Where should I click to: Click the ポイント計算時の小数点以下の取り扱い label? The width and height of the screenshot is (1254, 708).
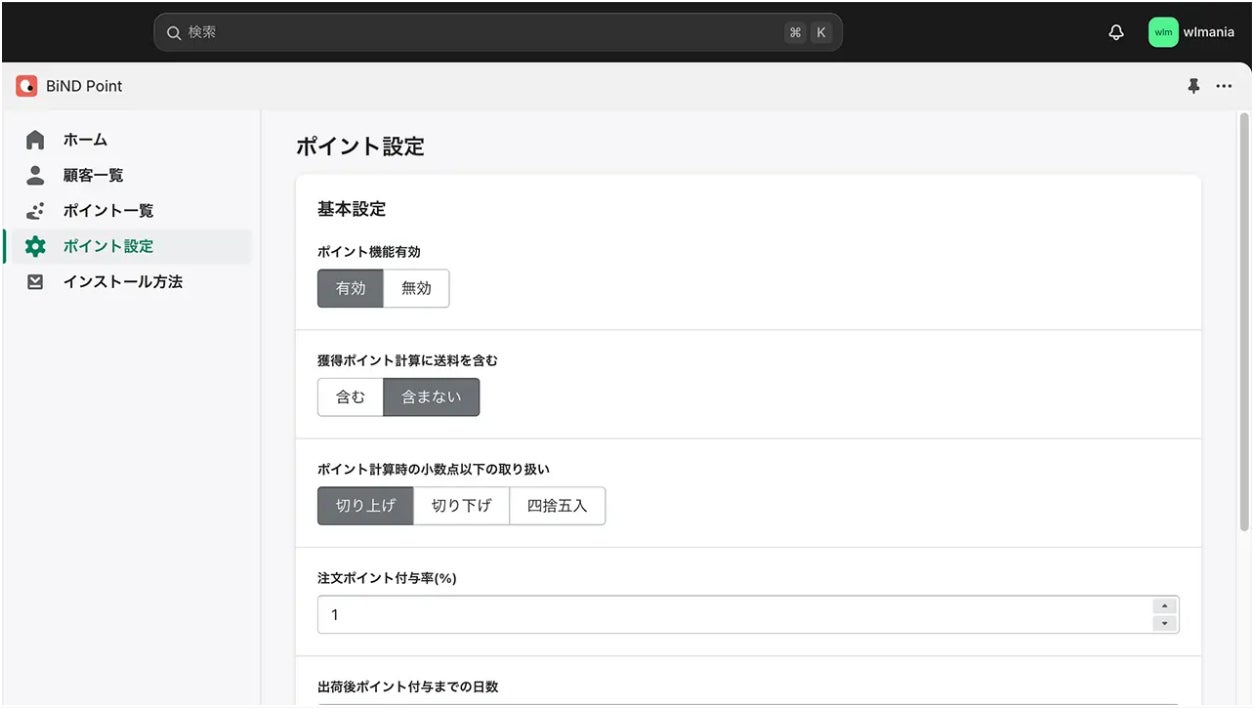pyautogui.click(x=434, y=469)
